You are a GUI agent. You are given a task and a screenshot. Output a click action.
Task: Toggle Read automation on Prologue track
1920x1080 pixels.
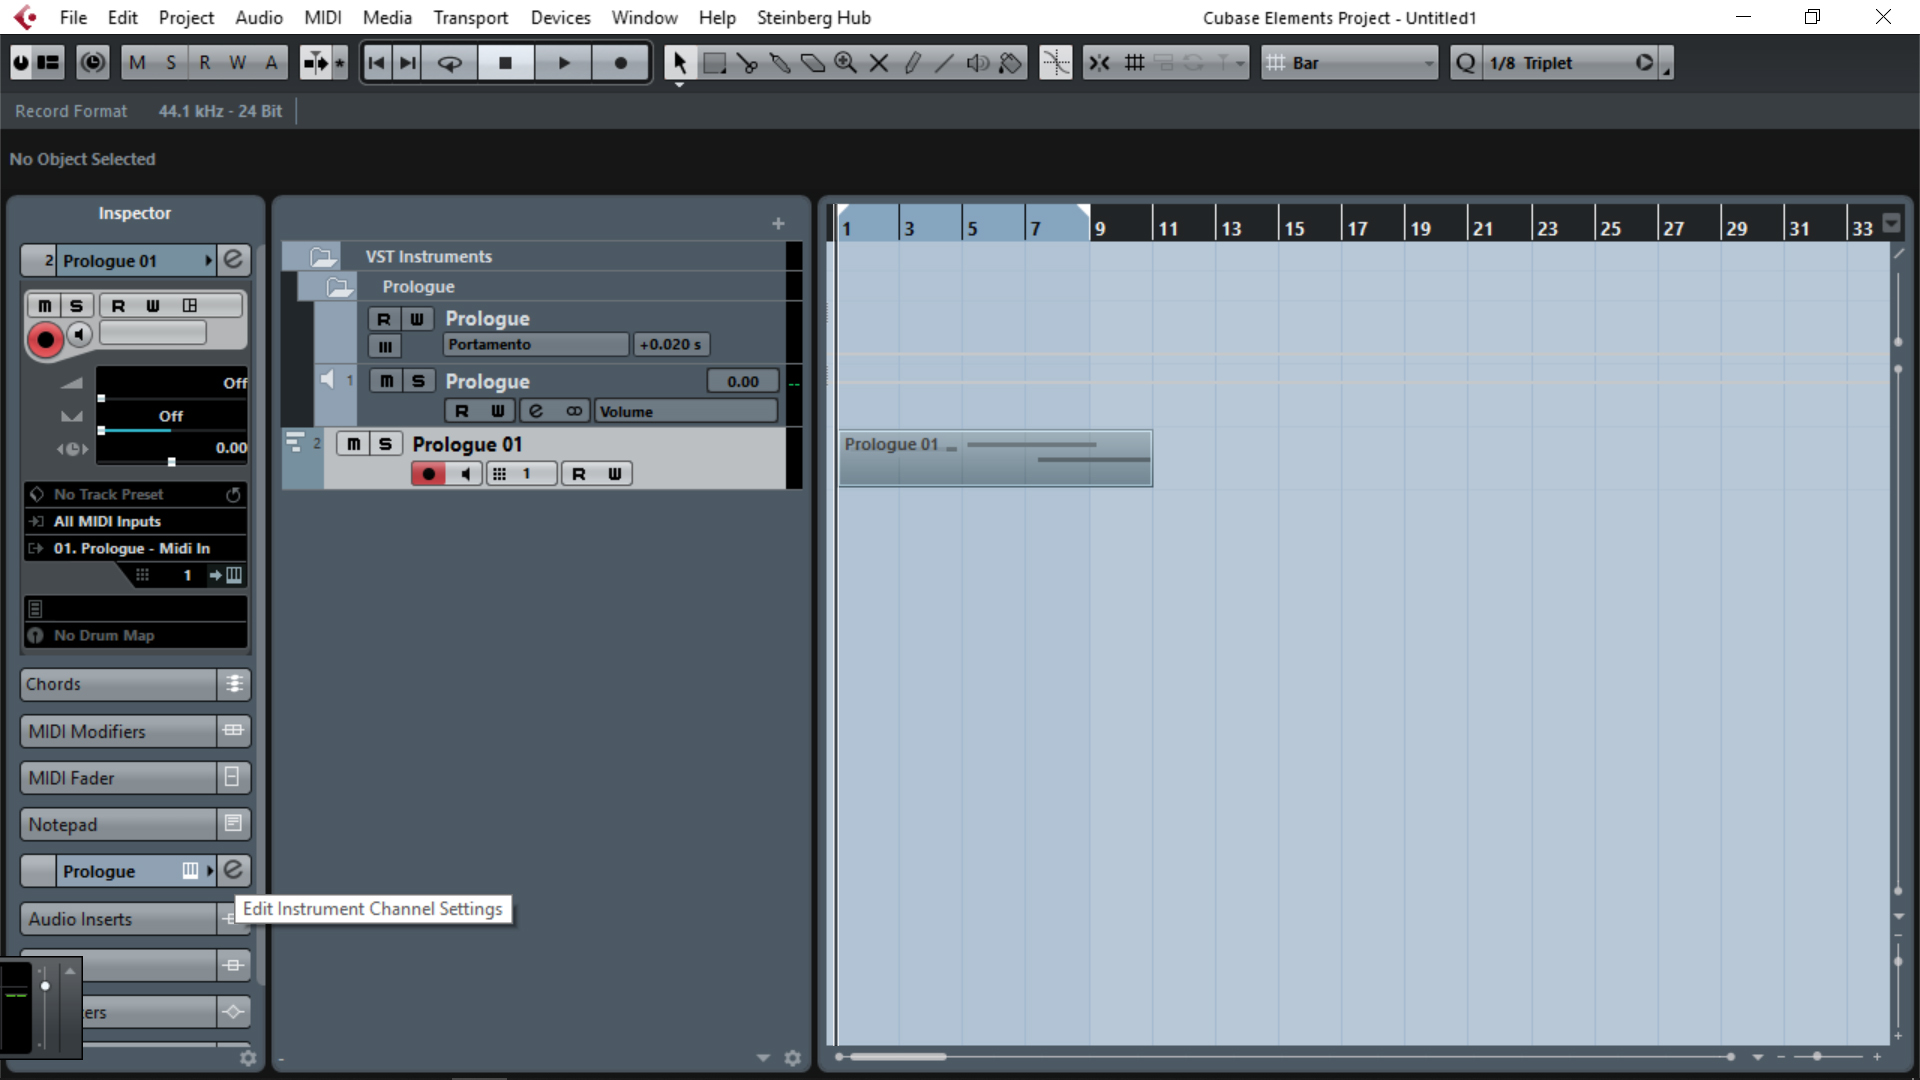coord(384,319)
